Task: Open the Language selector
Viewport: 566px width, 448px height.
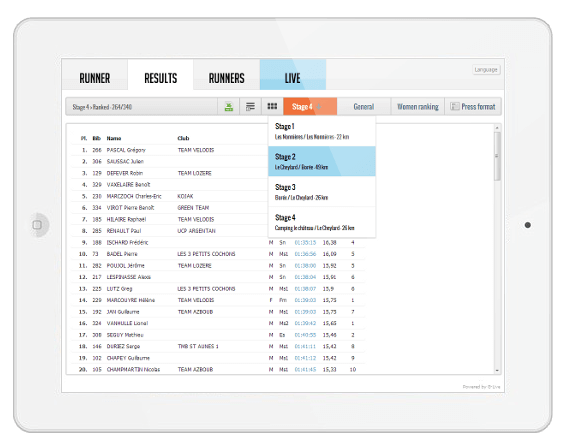Action: tap(486, 69)
